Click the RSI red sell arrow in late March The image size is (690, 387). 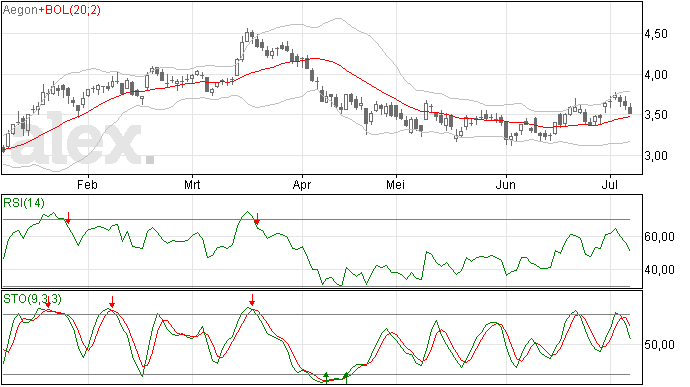click(257, 219)
